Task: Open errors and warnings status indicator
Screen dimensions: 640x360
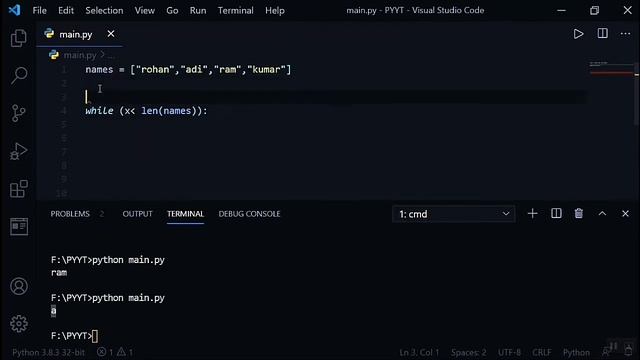Action: point(115,352)
